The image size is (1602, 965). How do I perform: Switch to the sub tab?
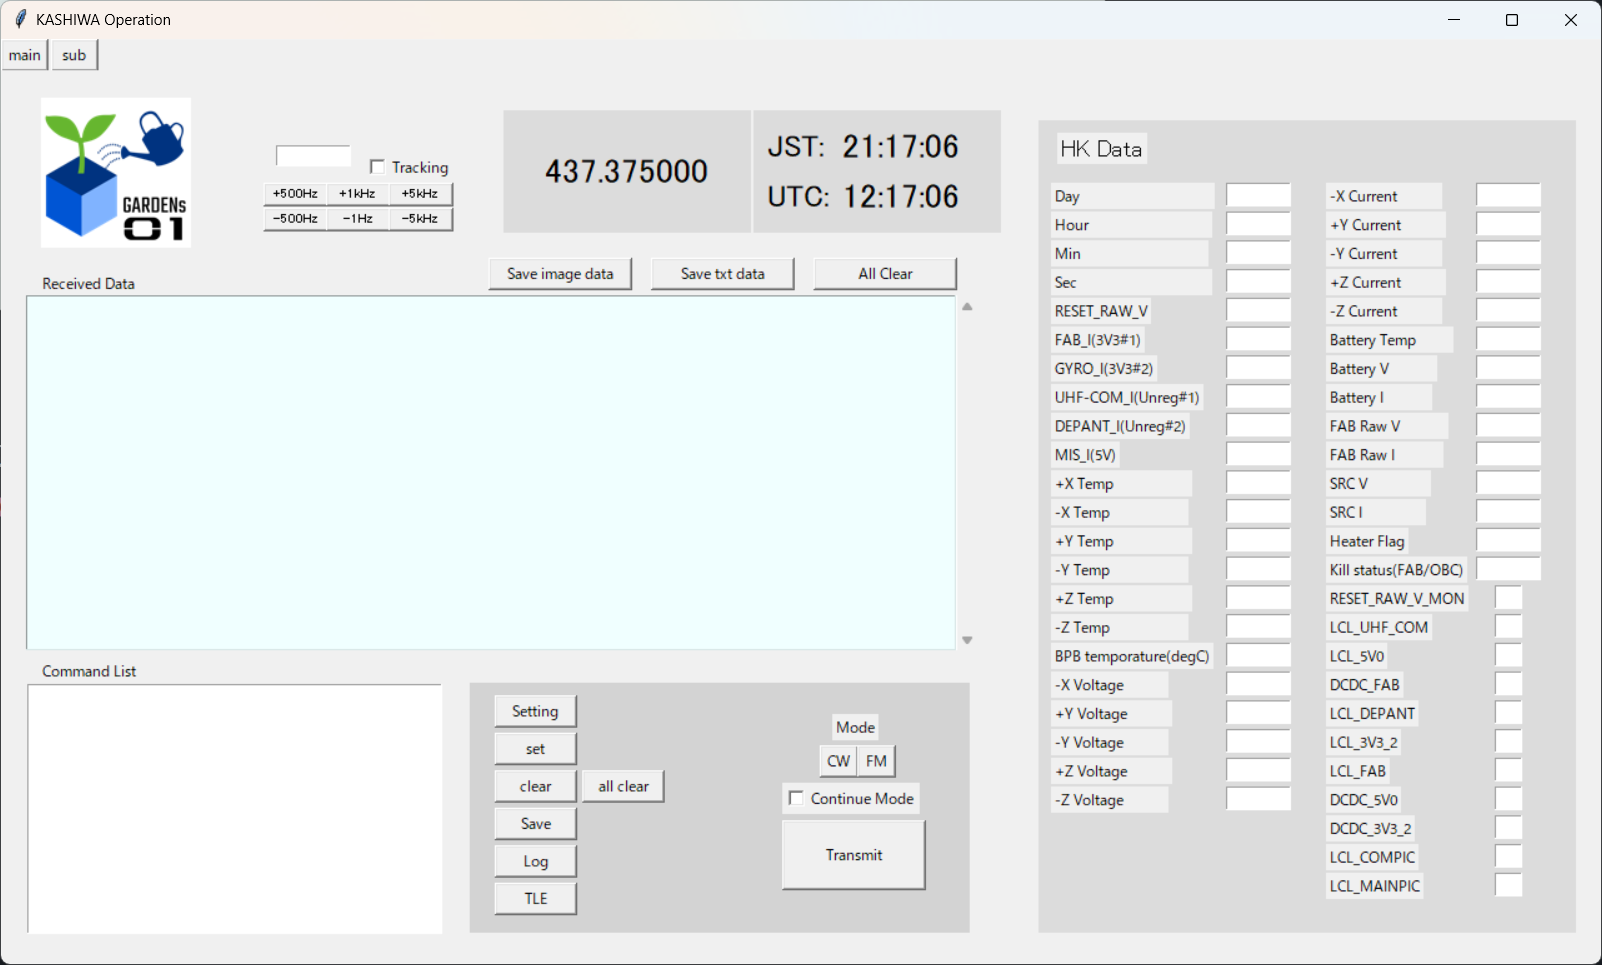[74, 55]
